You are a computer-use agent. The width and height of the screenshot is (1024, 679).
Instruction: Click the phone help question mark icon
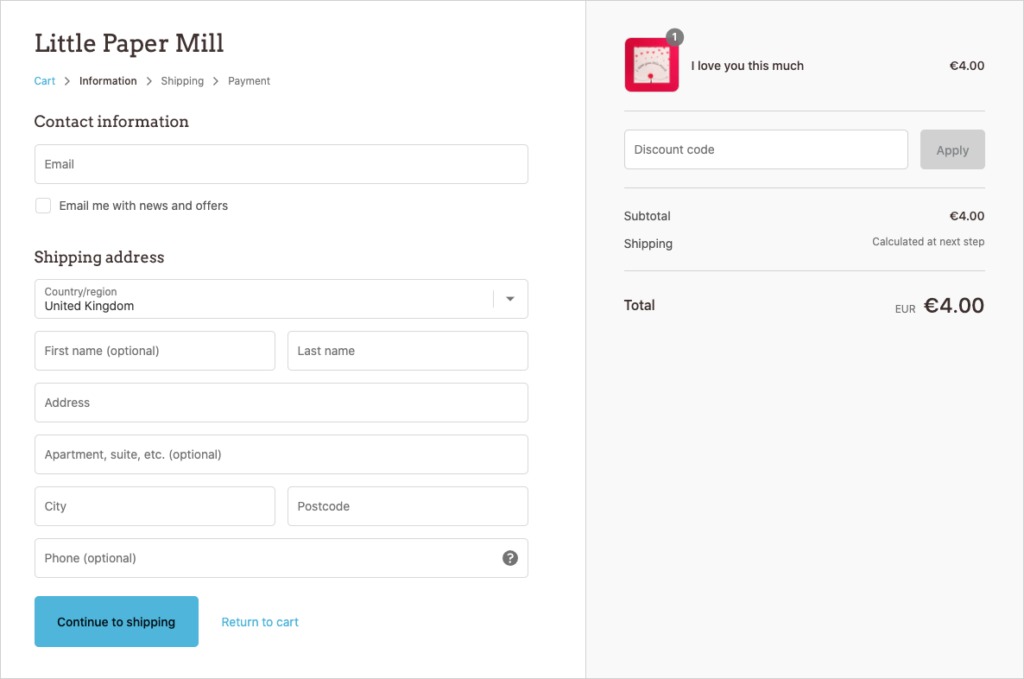tap(510, 558)
